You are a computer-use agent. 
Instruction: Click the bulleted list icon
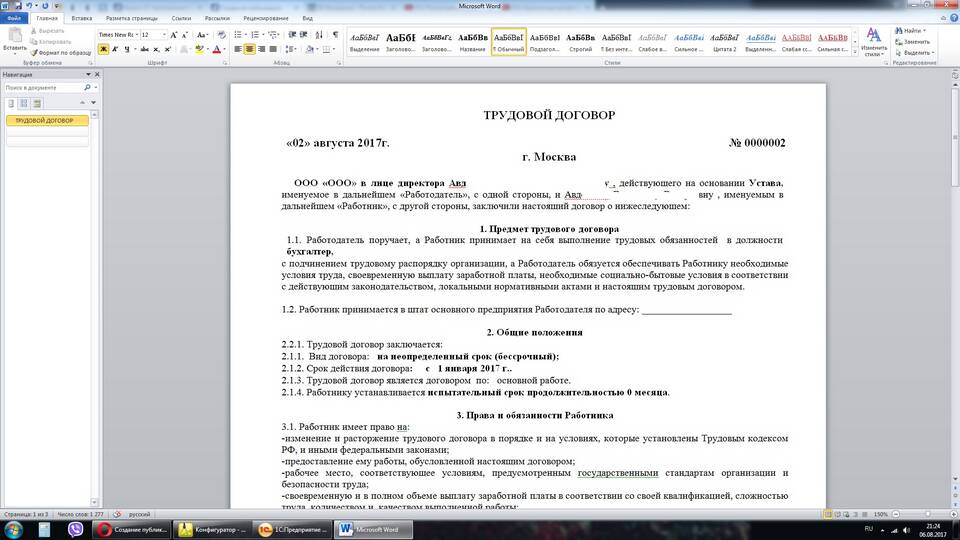(239, 35)
